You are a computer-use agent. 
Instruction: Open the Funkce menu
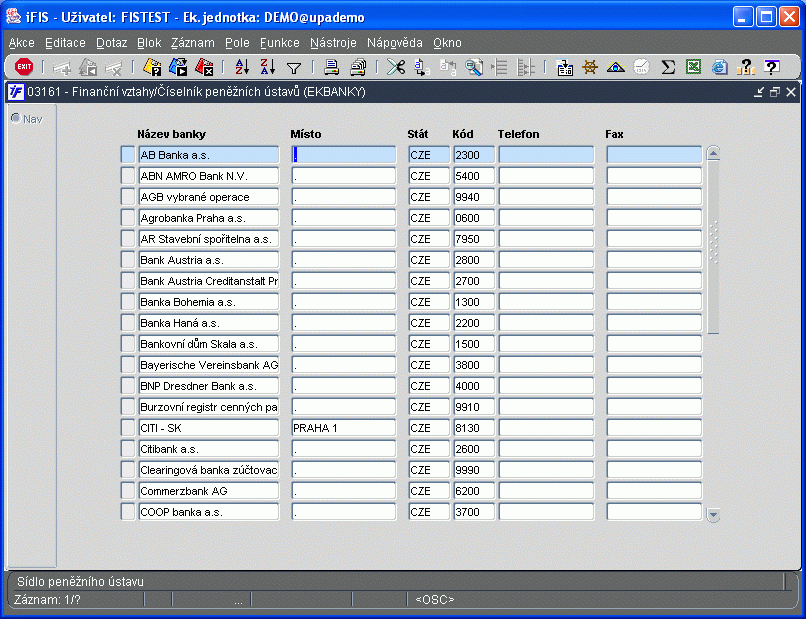pos(280,43)
